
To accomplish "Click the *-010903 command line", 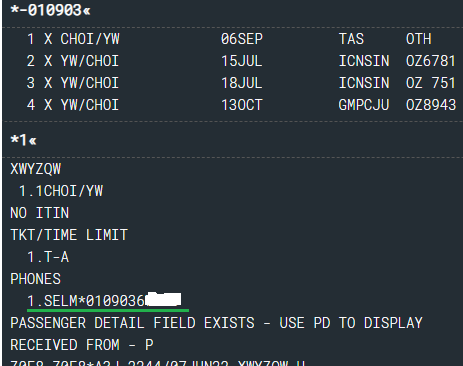I will tap(50, 10).
